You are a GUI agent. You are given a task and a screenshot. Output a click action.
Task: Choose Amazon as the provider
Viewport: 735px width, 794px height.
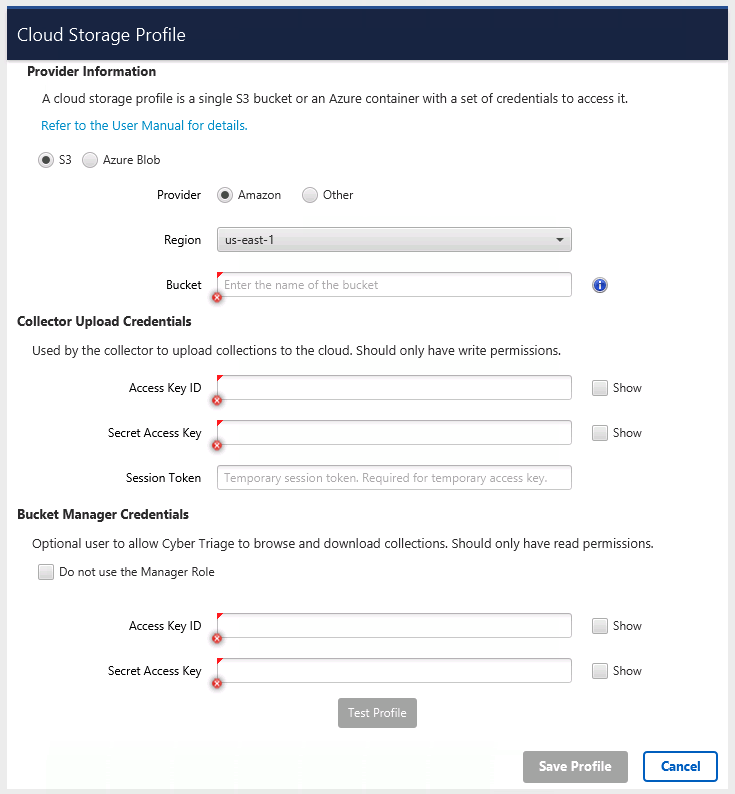pos(225,195)
